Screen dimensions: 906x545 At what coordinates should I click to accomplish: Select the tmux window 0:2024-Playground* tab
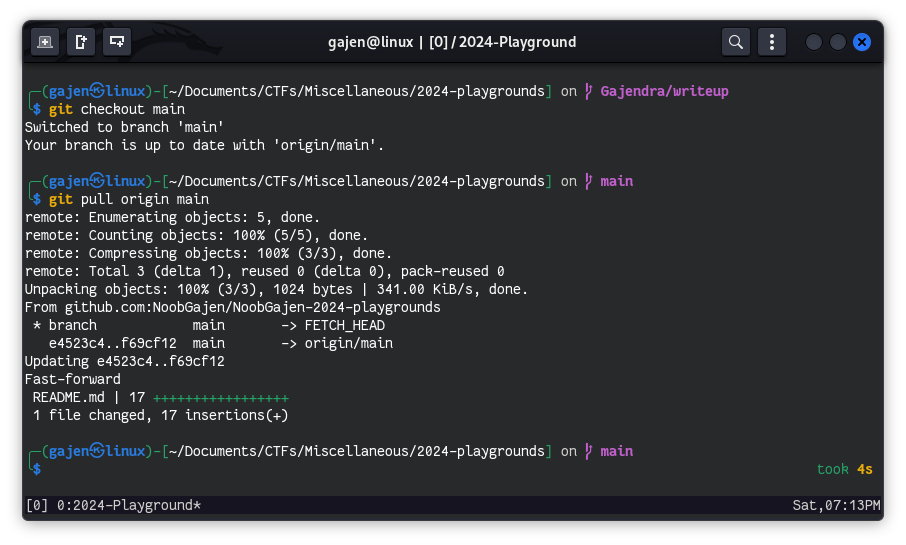coord(128,505)
